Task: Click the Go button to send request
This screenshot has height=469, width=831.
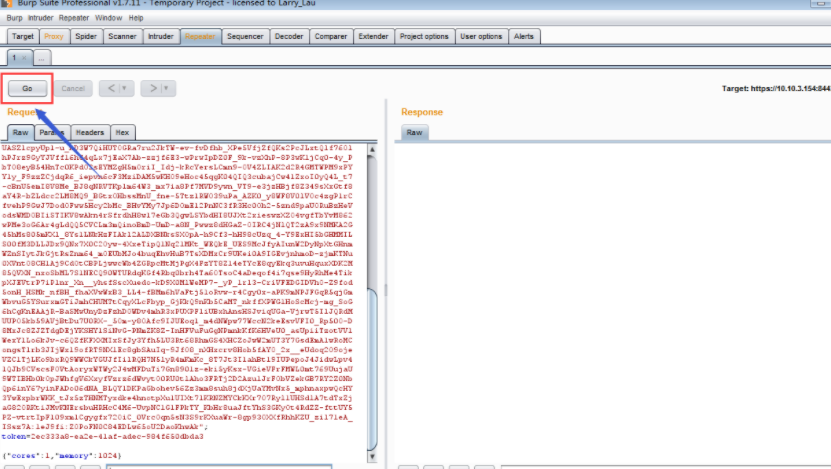Action: tap(27, 89)
